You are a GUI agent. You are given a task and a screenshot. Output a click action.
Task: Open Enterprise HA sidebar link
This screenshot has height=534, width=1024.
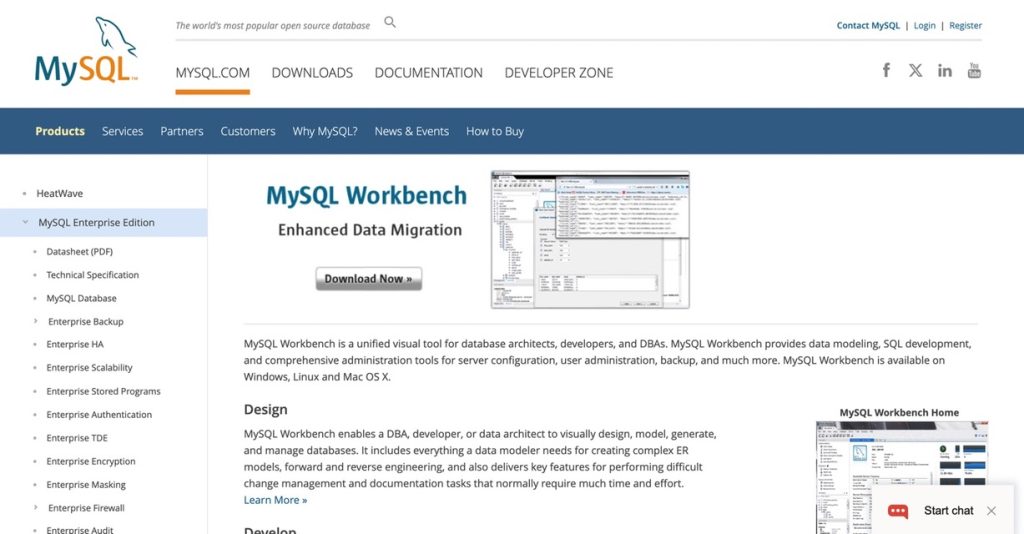(75, 344)
